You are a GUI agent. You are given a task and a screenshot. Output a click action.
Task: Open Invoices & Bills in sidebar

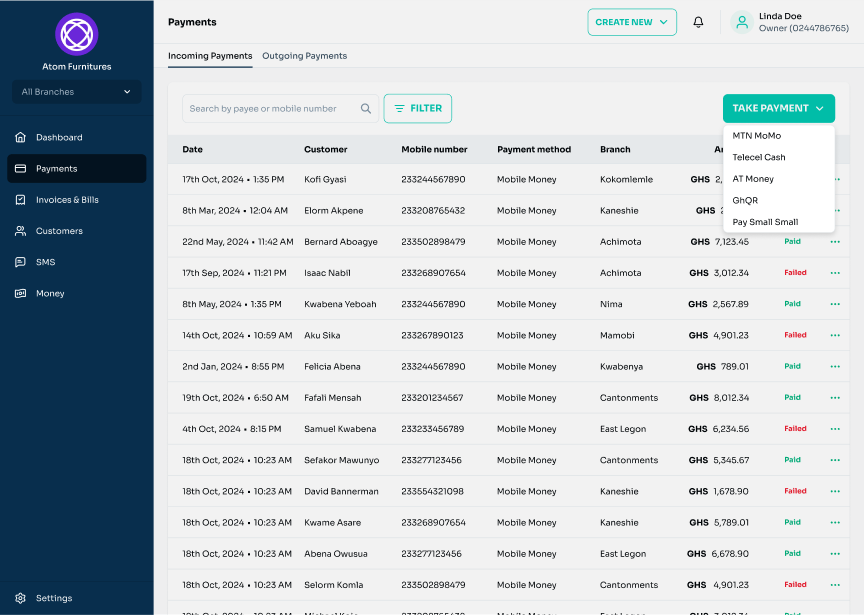point(67,200)
